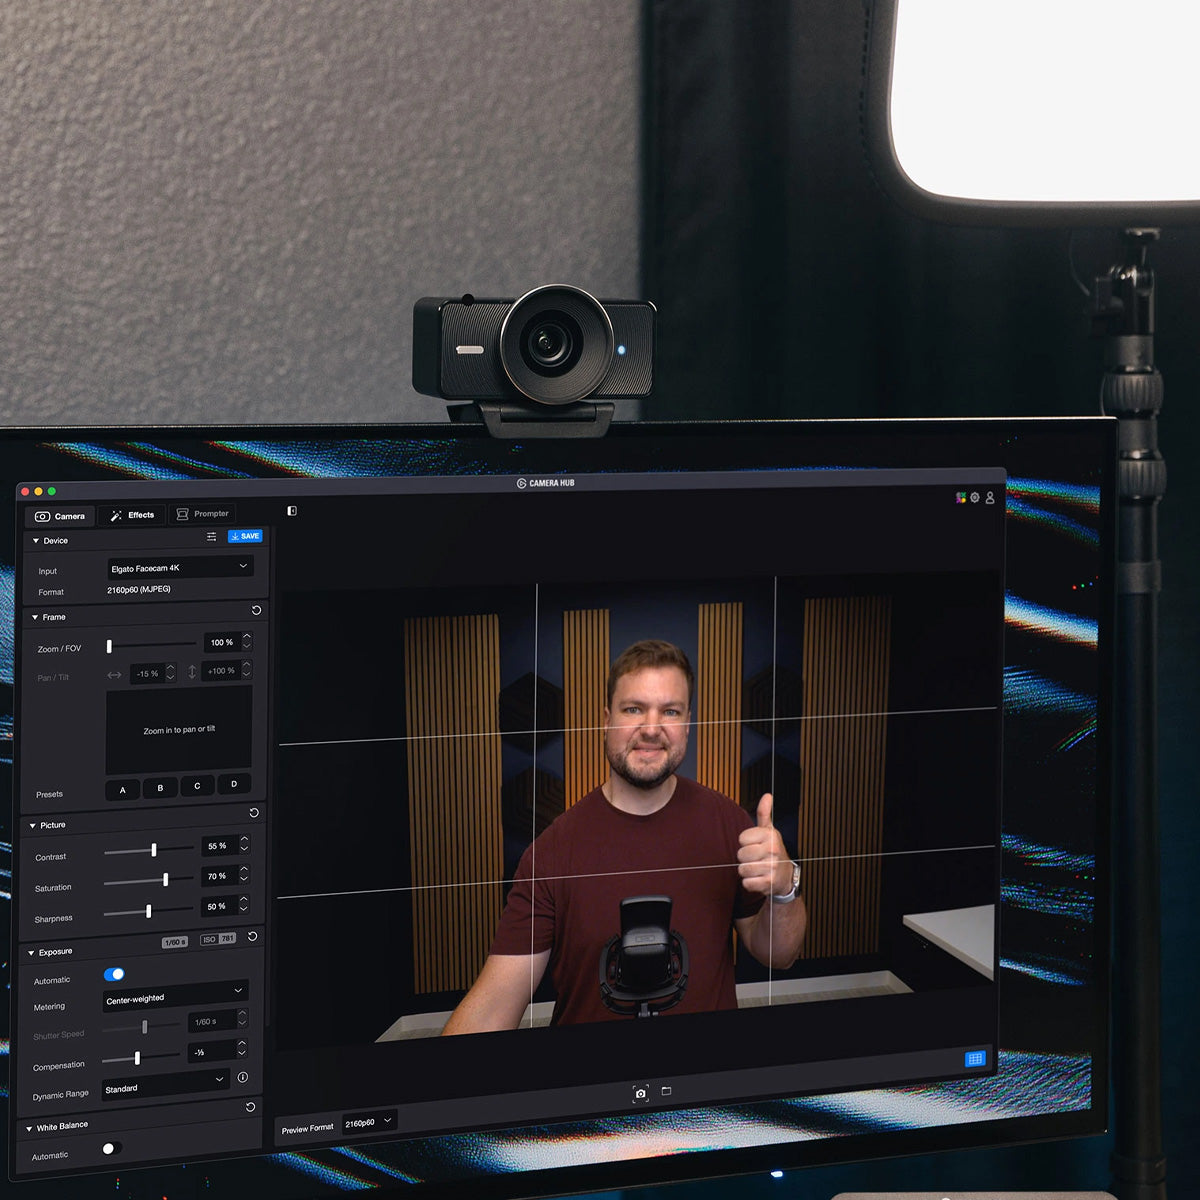Open the Input device dropdown showing Elgato Facecam 4K

(x=180, y=567)
